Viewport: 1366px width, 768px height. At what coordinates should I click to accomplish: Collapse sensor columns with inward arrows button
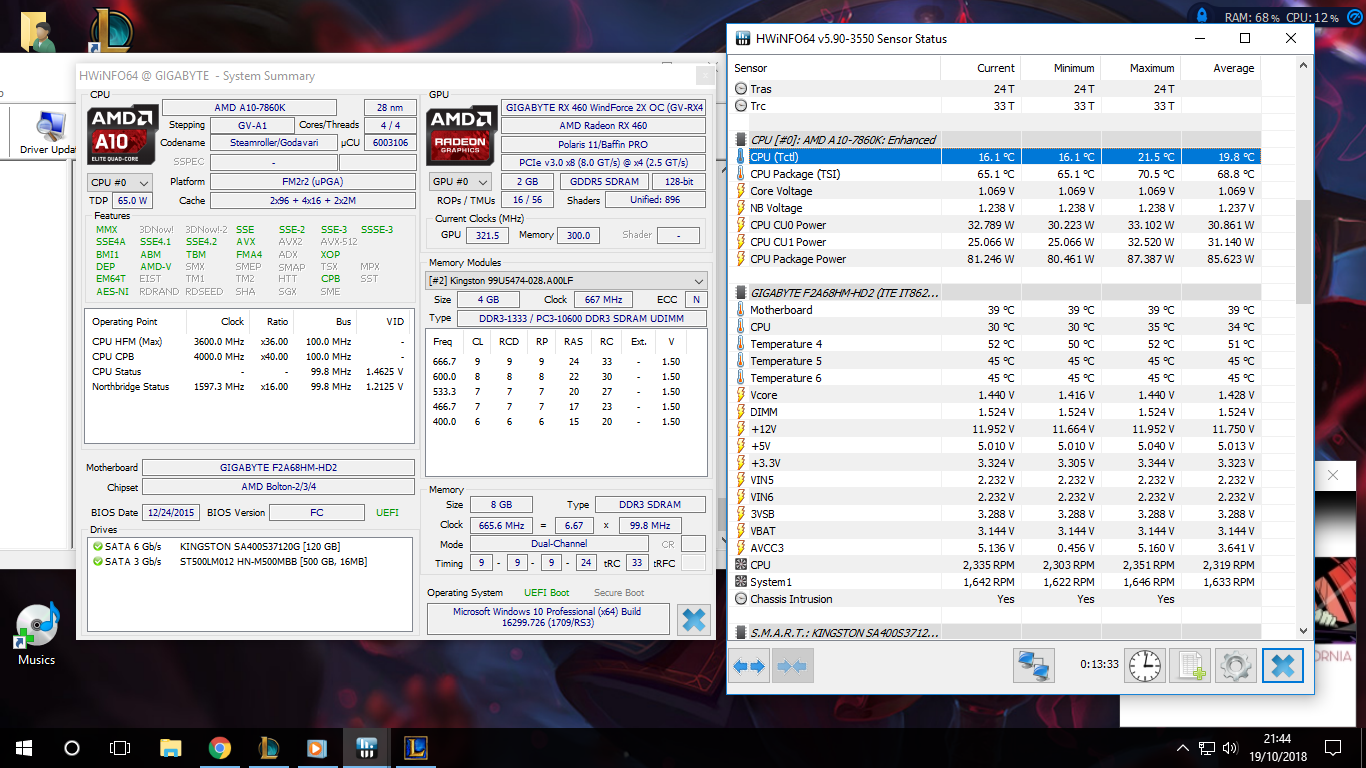coord(792,665)
